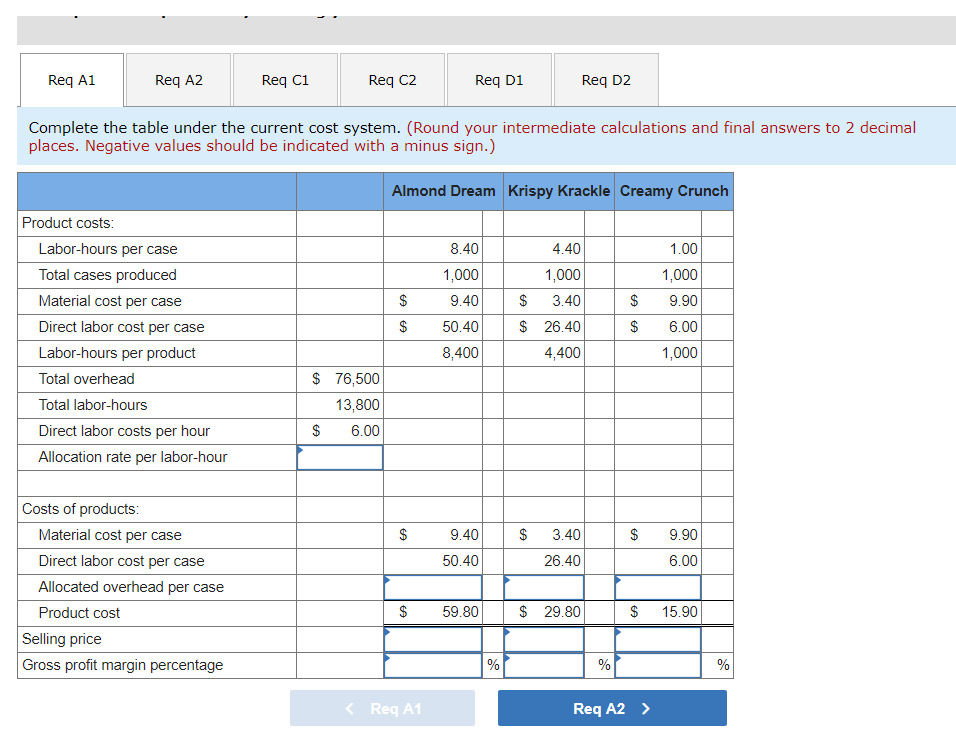The height and width of the screenshot is (739, 956).
Task: Click Almond Dream labor-hours per product 8,400
Action: [460, 353]
